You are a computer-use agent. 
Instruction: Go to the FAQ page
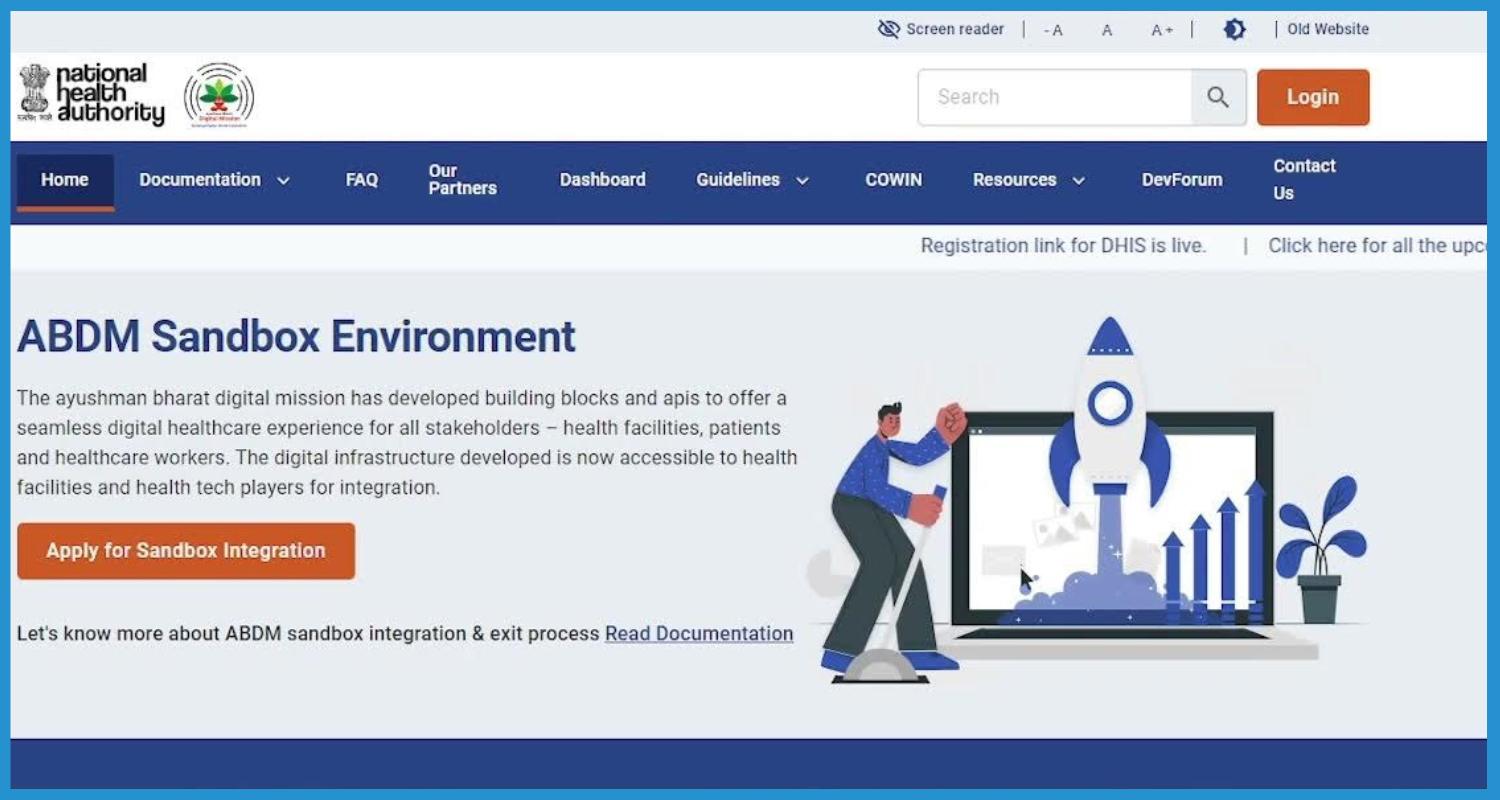362,180
